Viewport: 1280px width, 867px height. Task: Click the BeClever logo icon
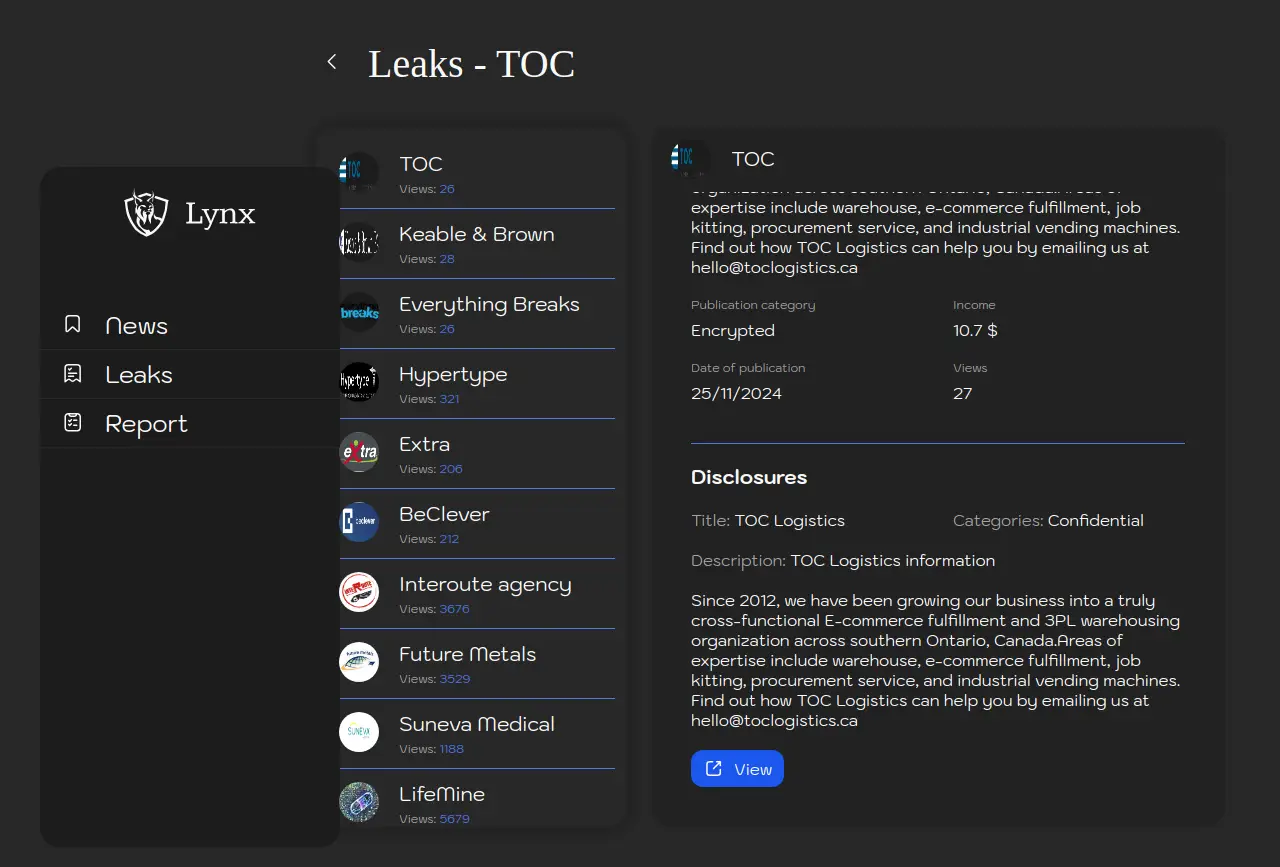tap(359, 522)
